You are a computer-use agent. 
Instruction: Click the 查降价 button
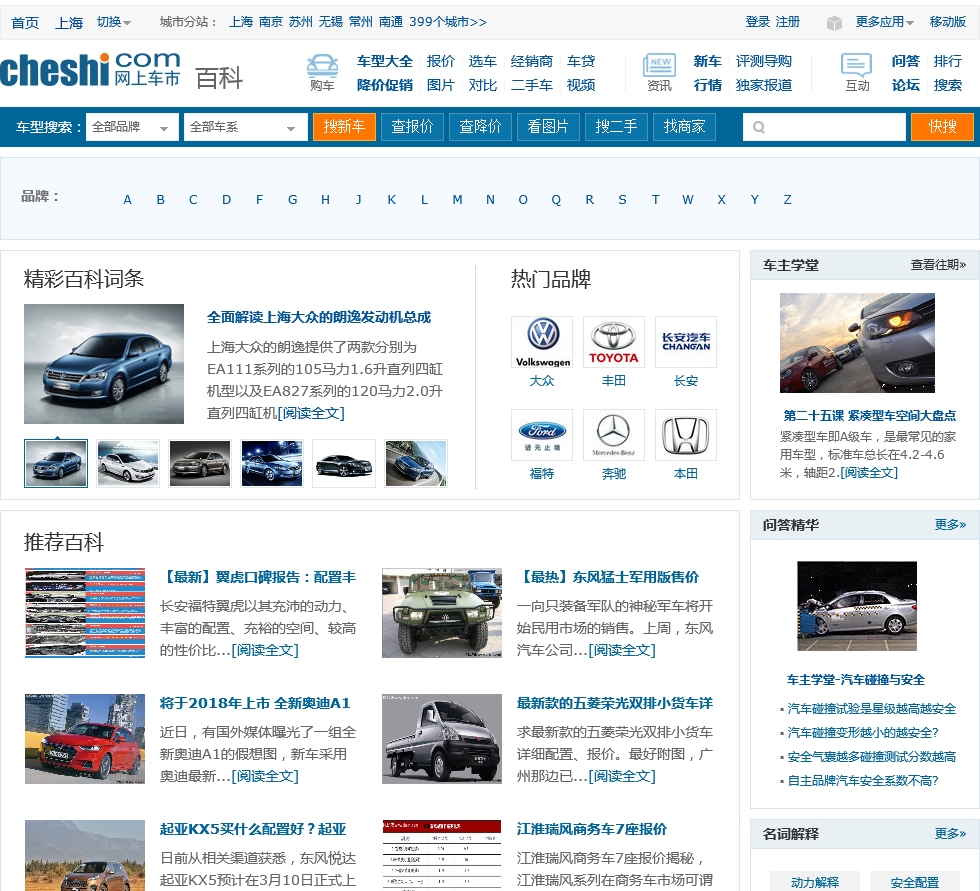tap(480, 127)
